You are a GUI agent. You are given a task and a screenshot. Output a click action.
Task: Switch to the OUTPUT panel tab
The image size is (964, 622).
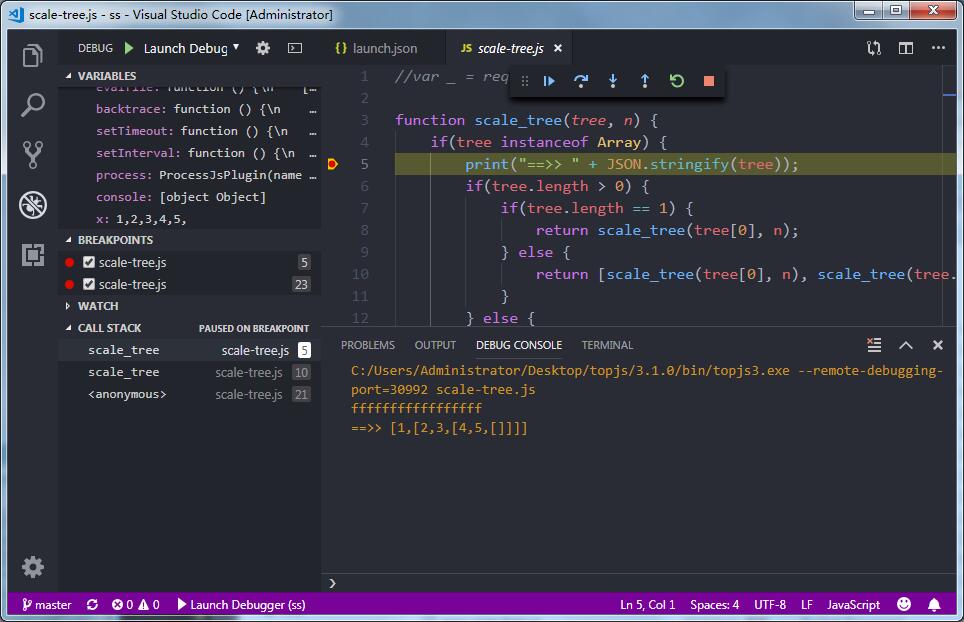434,344
